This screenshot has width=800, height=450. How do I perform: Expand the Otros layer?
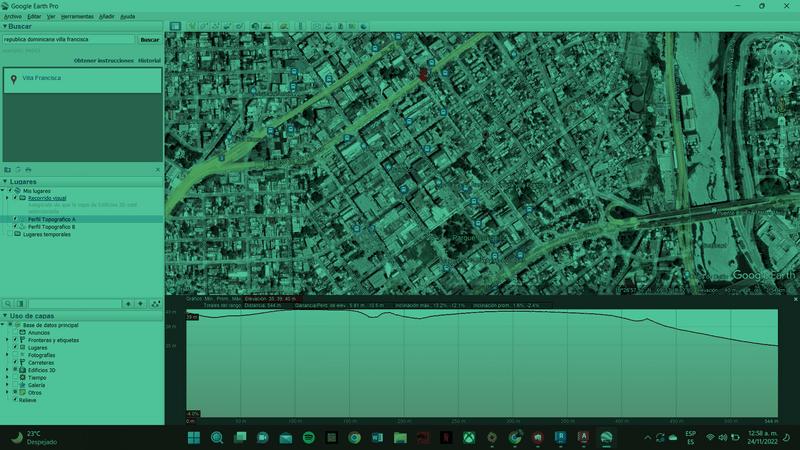point(7,393)
